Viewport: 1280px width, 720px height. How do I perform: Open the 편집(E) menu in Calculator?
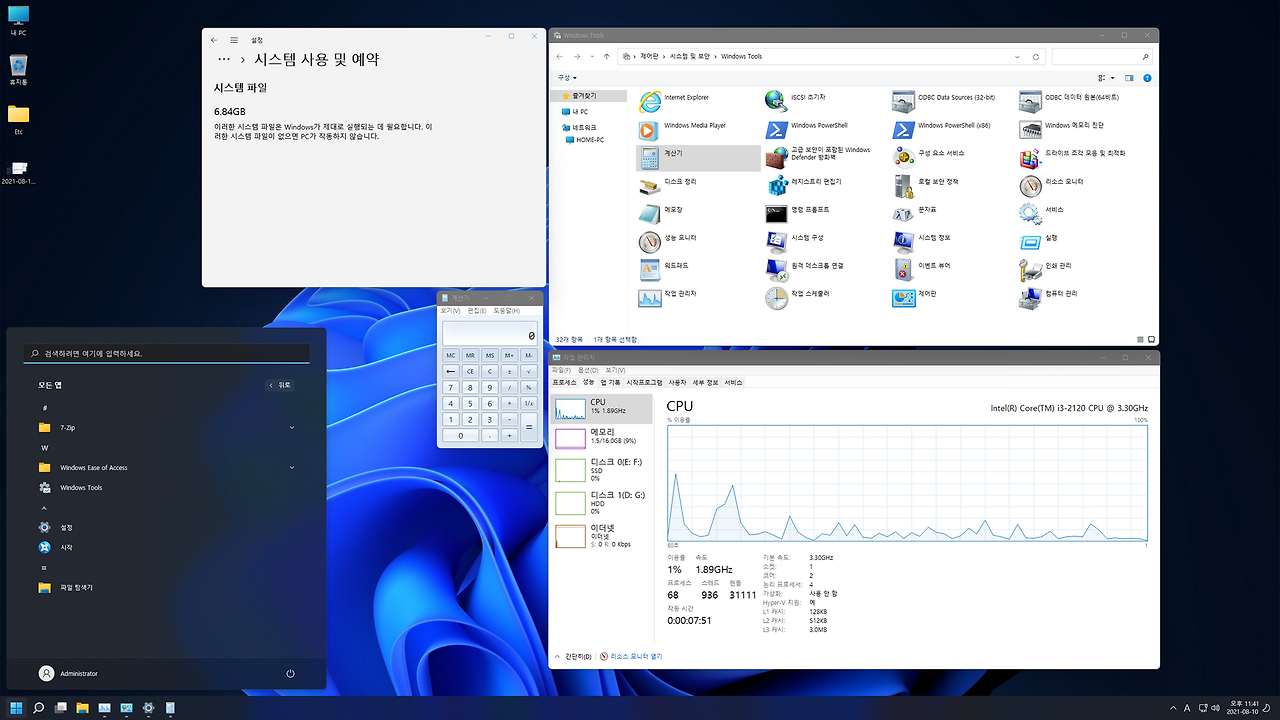tap(477, 311)
